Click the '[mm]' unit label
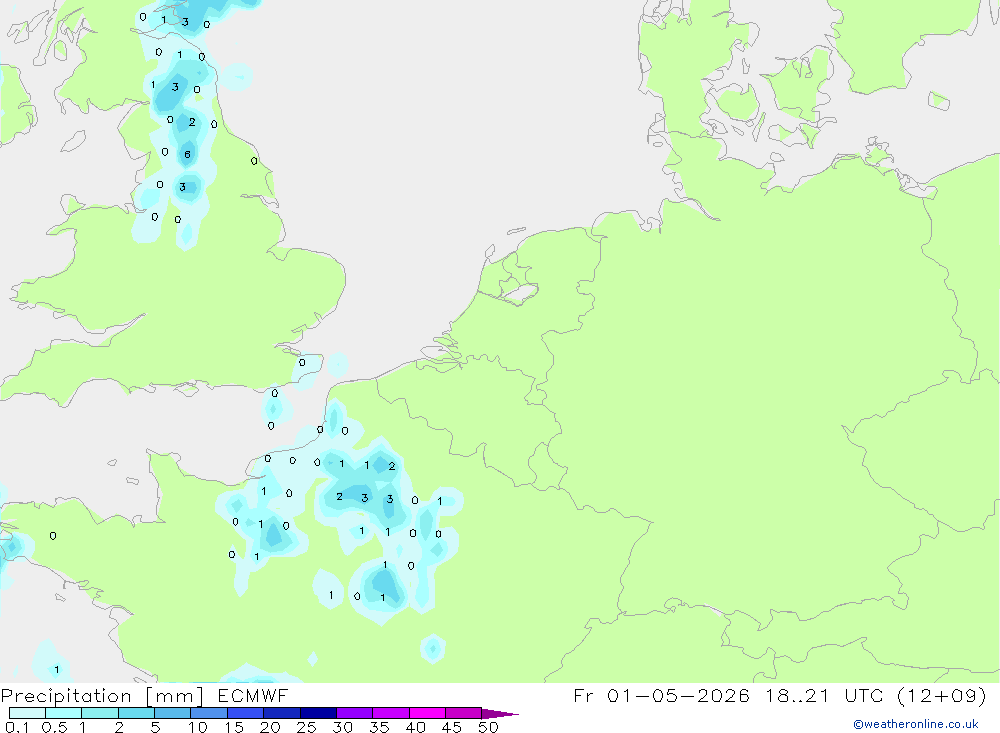This screenshot has width=1000, height=733. pyautogui.click(x=175, y=696)
